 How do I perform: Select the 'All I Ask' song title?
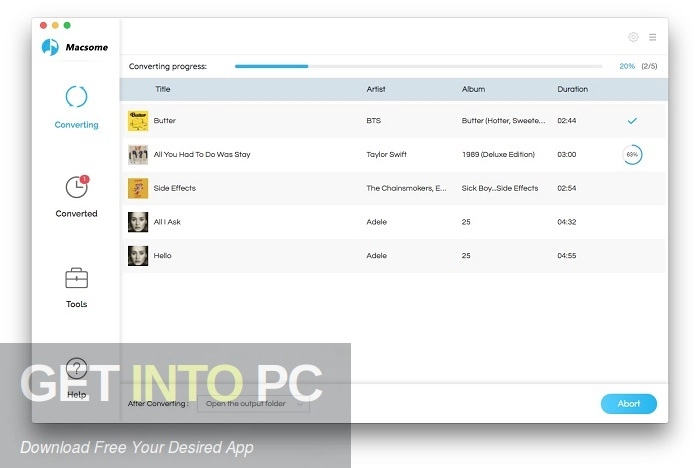pos(167,222)
